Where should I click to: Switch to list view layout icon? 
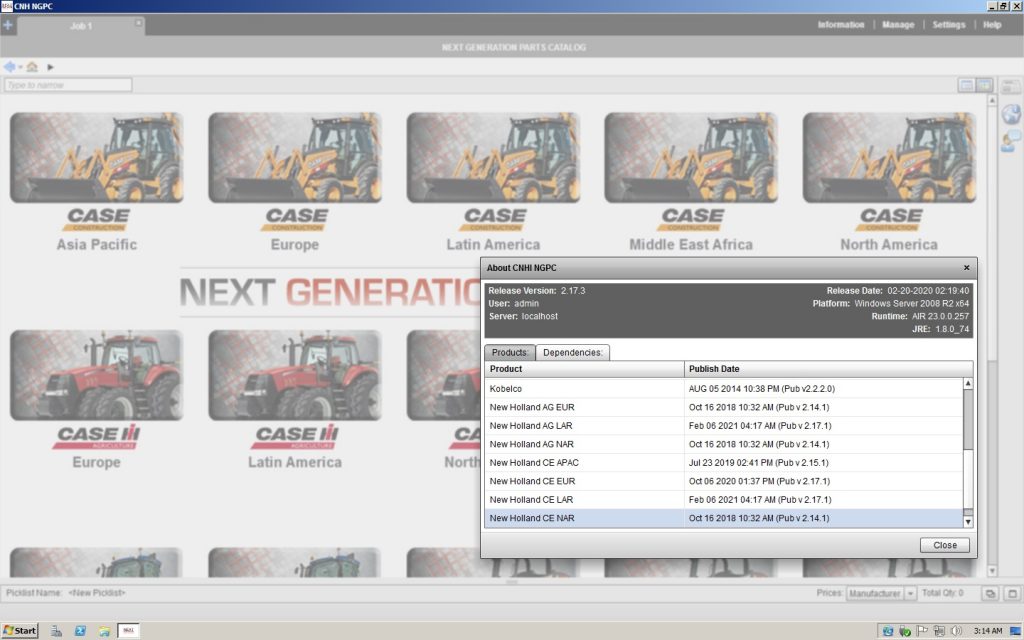[966, 85]
